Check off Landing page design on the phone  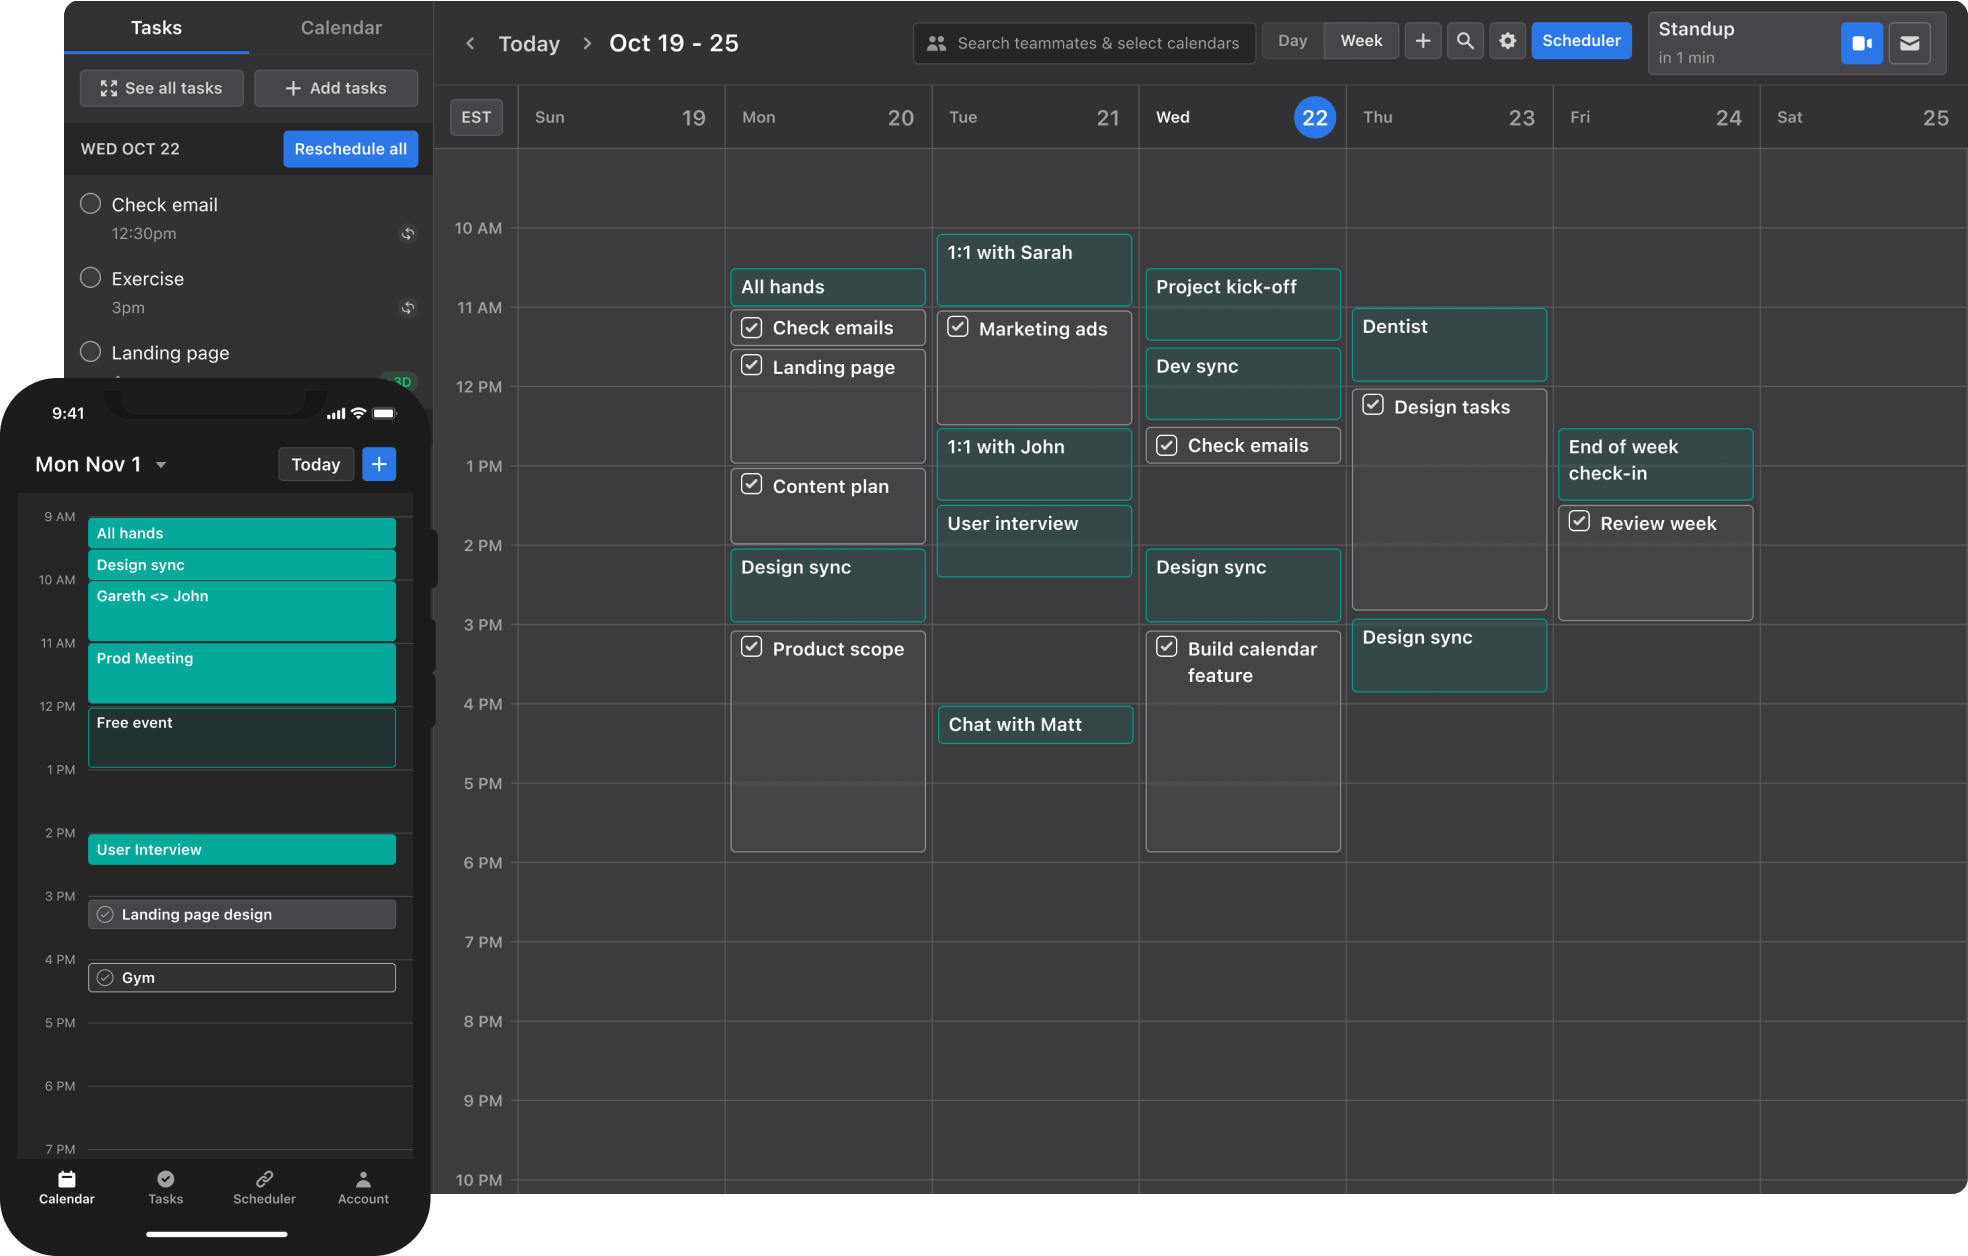(105, 914)
